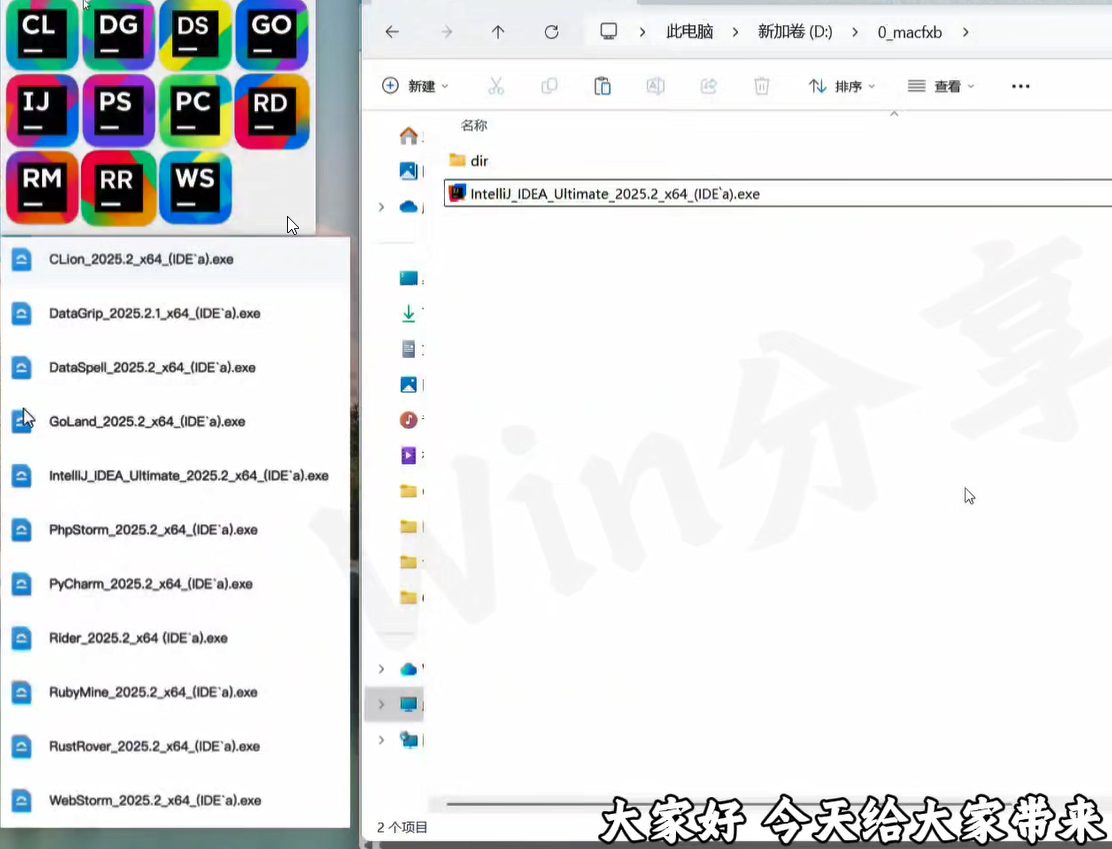This screenshot has width=1112, height=849.
Task: Expand the Network tree node
Action: pos(382,740)
